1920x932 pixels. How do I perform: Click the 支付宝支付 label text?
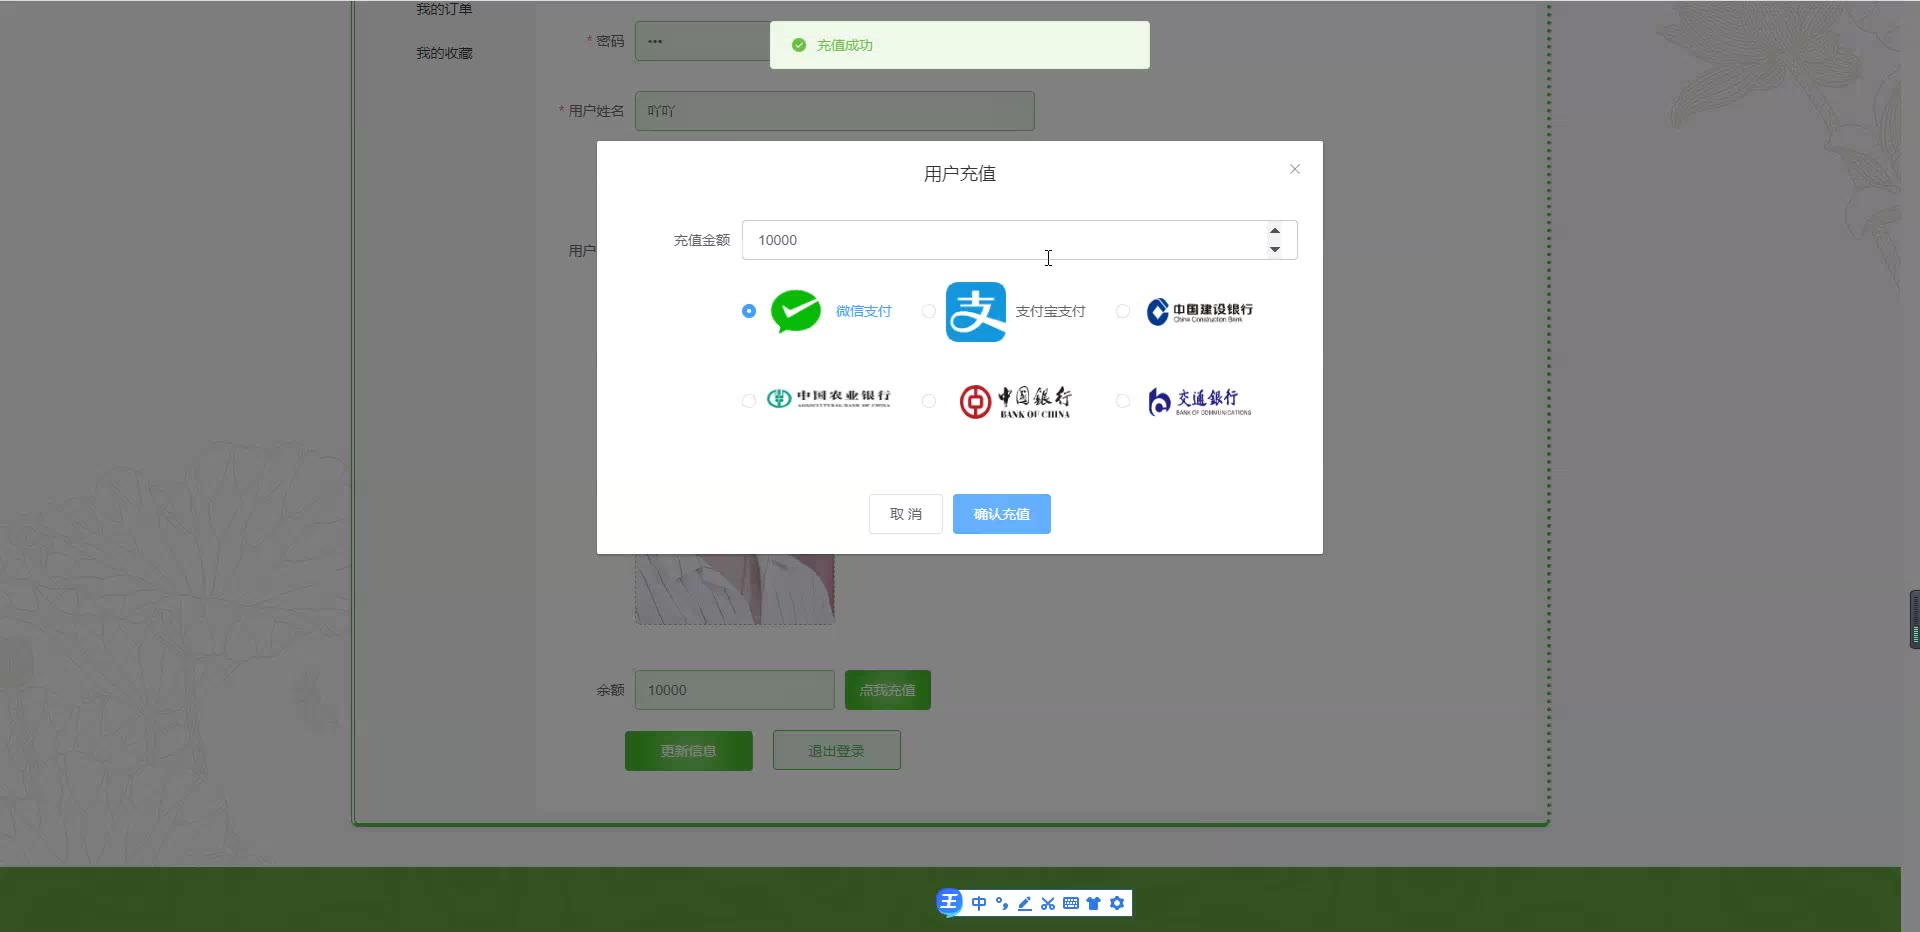click(1050, 311)
